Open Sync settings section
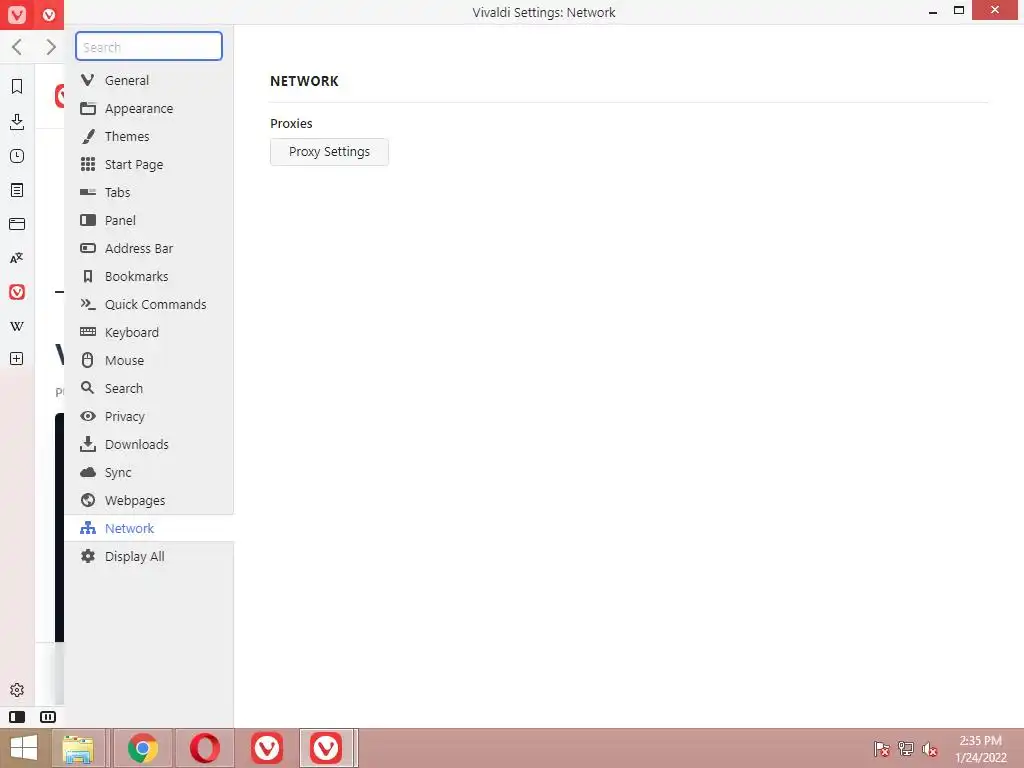 tap(149, 473)
